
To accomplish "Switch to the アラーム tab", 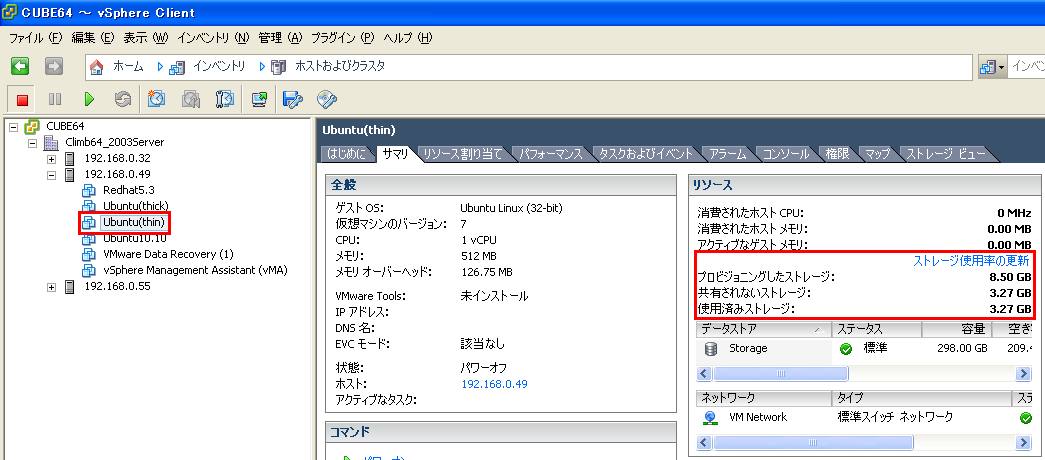I will pos(728,154).
